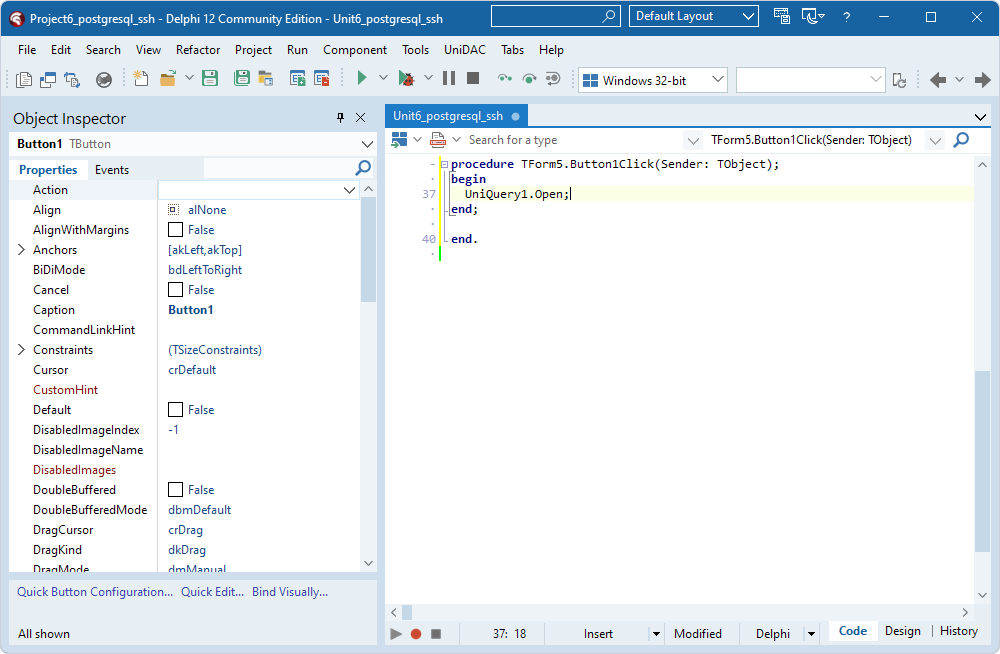1000x654 pixels.
Task: Switch to the Events tab in Object Inspector
Action: point(111,169)
